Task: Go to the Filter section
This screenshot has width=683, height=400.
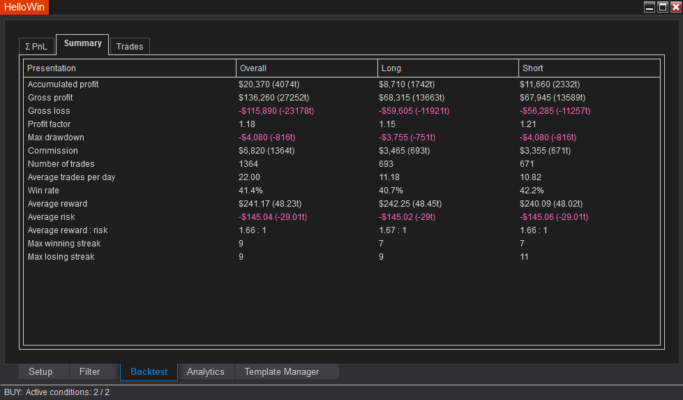Action: click(x=90, y=372)
